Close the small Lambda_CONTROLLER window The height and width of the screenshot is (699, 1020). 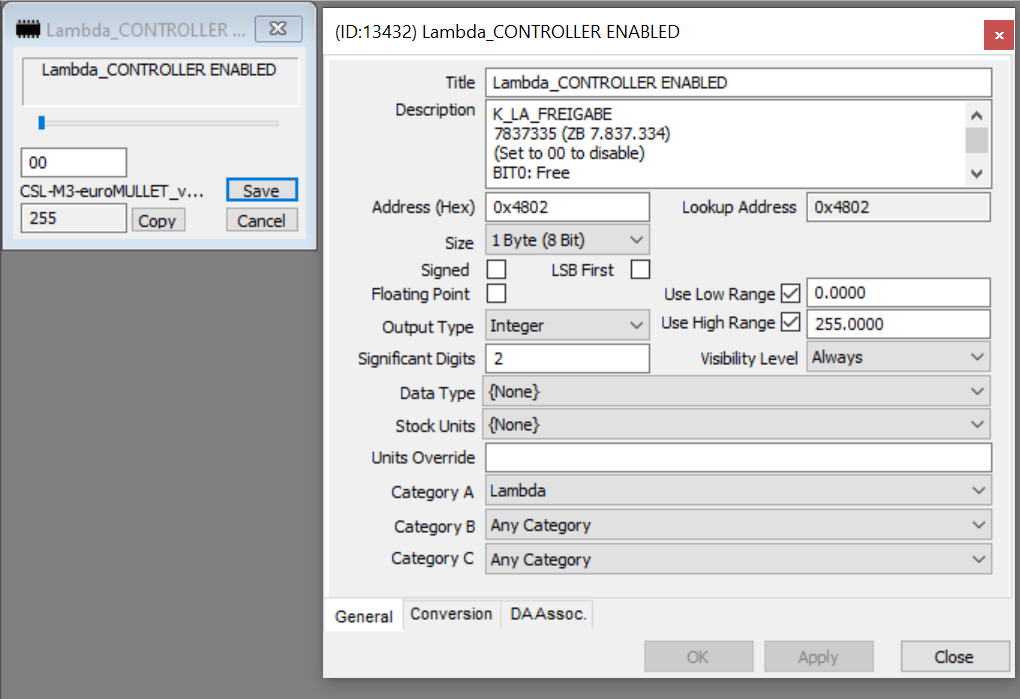click(x=278, y=30)
